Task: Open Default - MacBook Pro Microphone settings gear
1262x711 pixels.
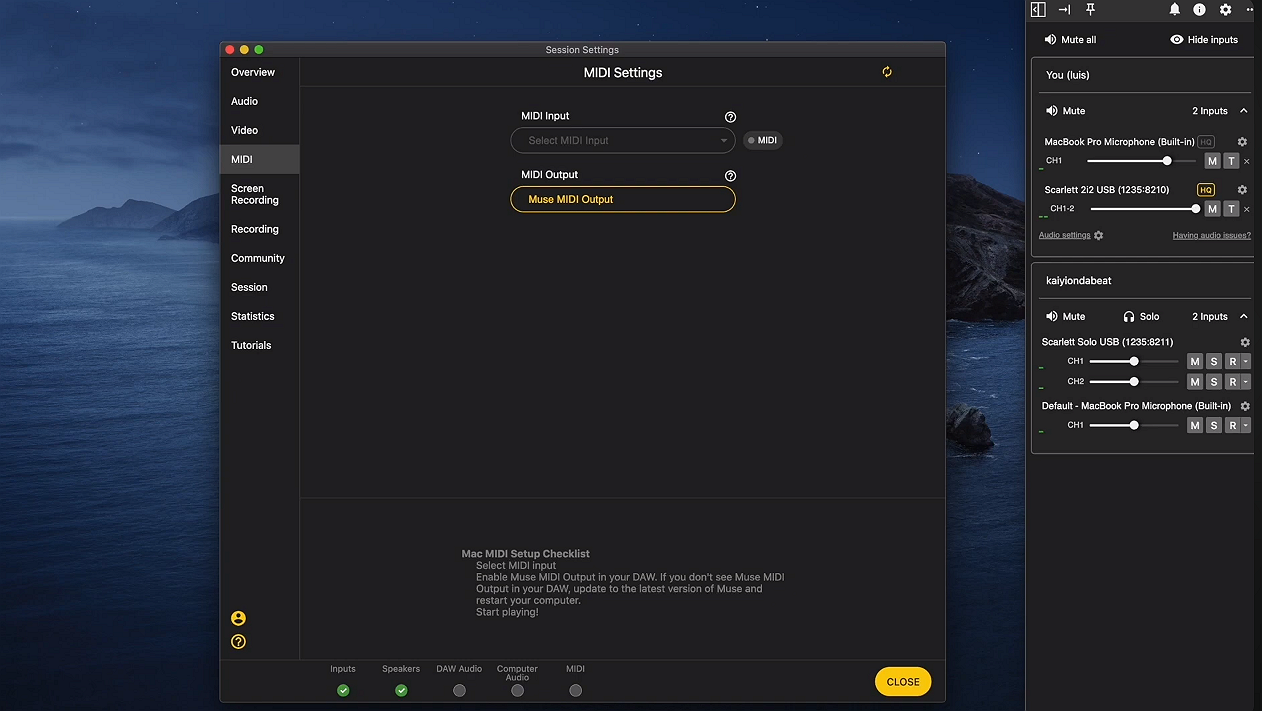Action: tap(1245, 406)
